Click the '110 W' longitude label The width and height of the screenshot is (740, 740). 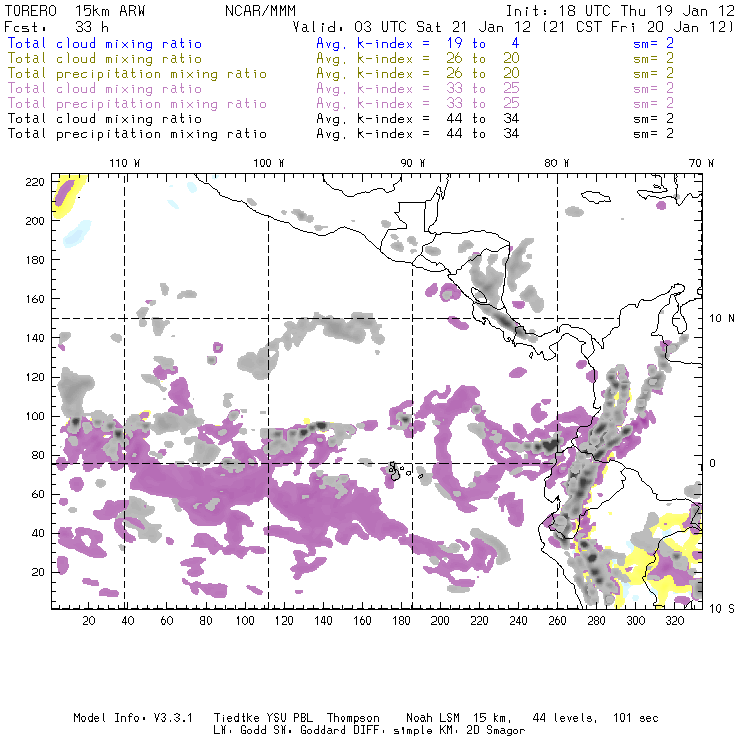tap(125, 163)
